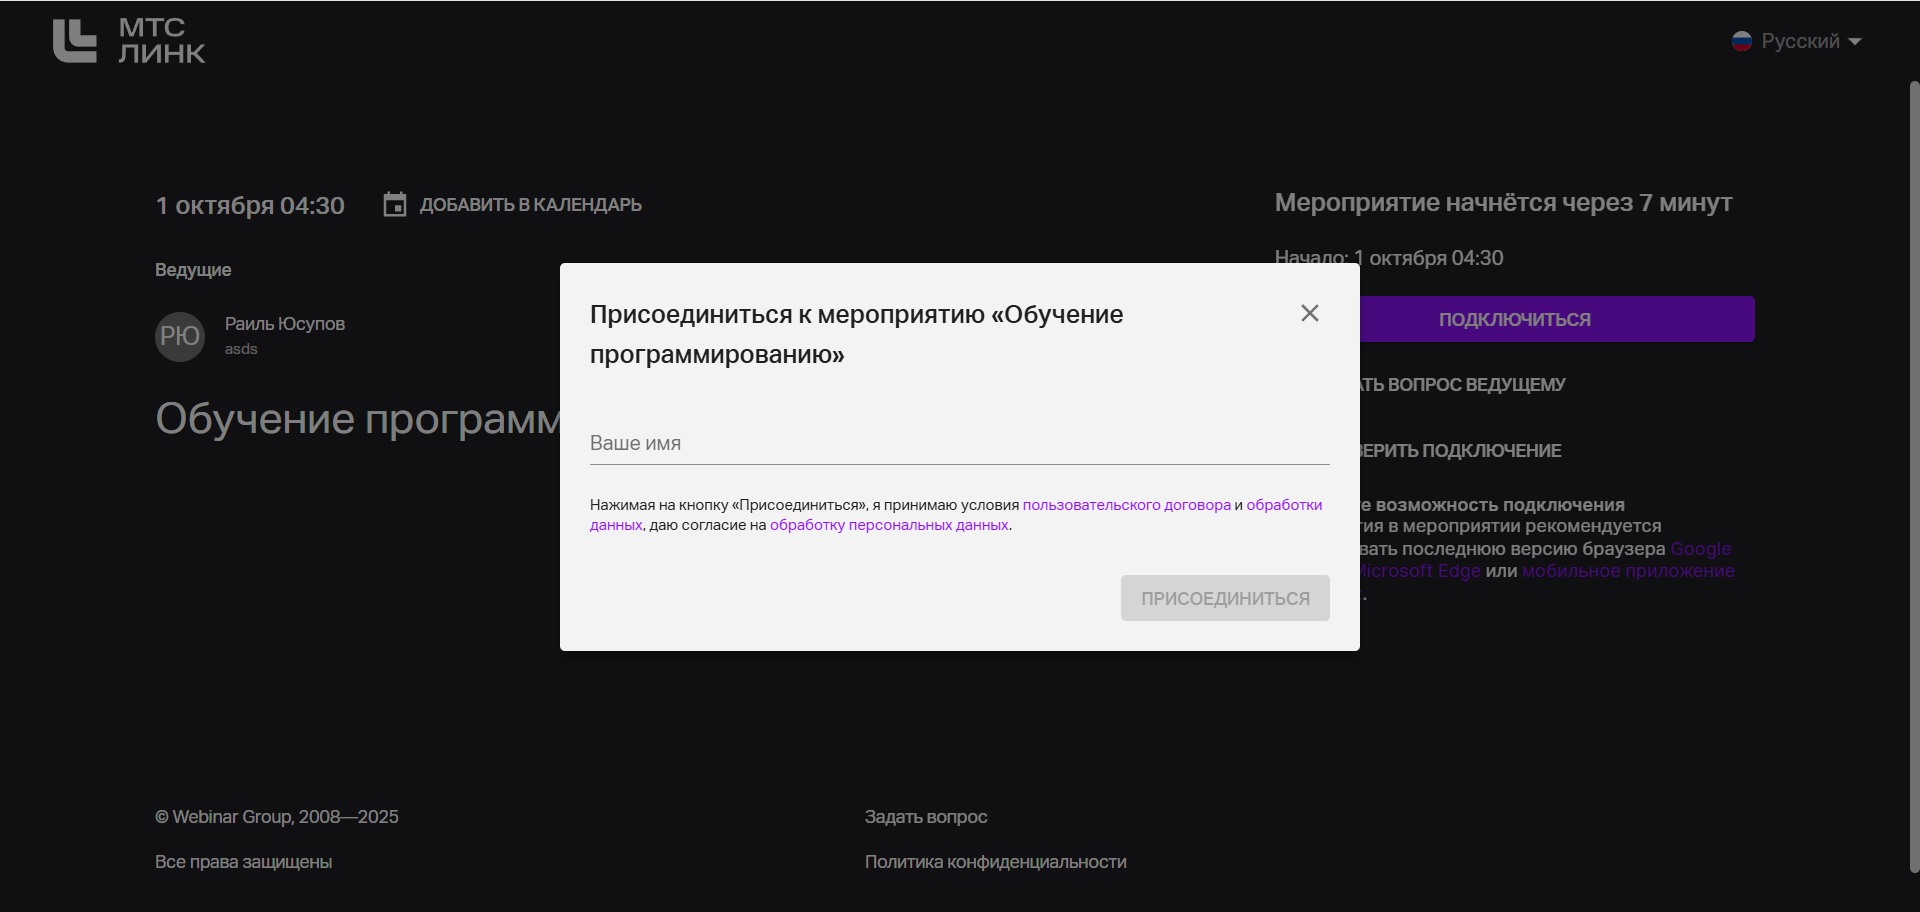The height and width of the screenshot is (912, 1920).
Task: Open Политика конфиденциальности footer link
Action: coord(995,862)
